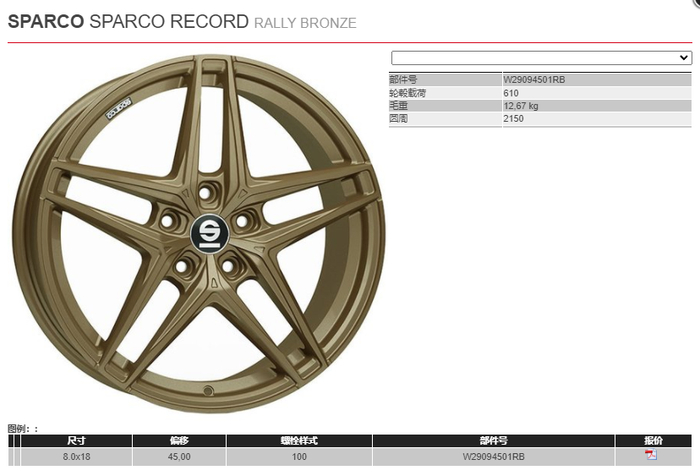Click the 偏移 column header
700x476 pixels.
click(179, 441)
